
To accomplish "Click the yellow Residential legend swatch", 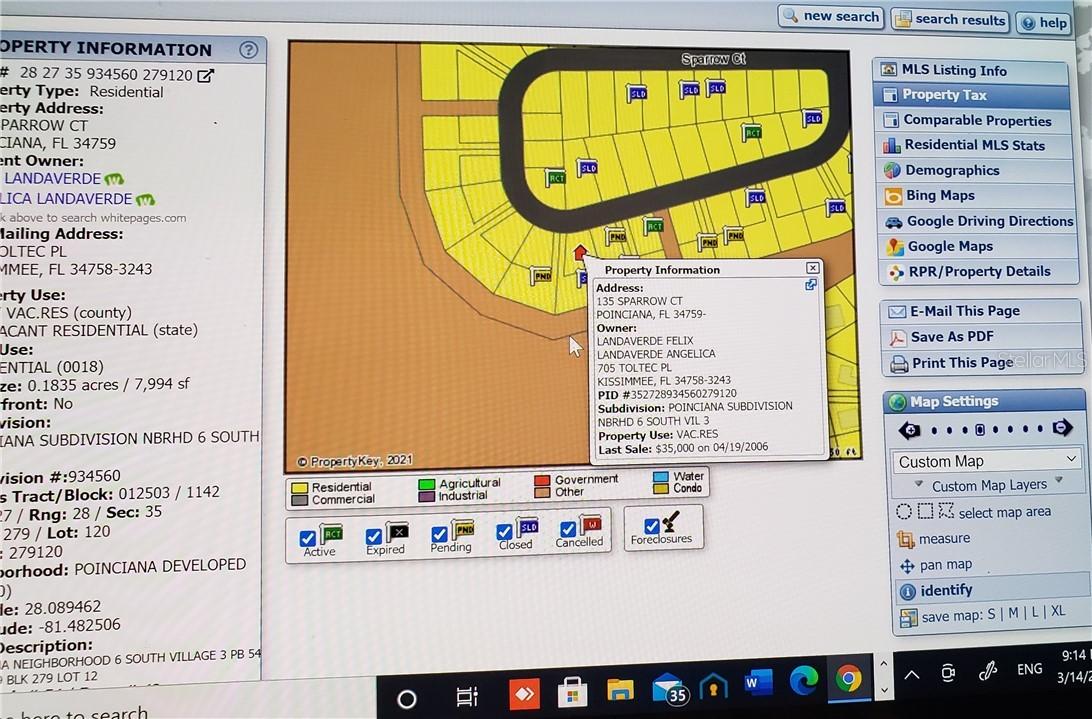I will 299,488.
